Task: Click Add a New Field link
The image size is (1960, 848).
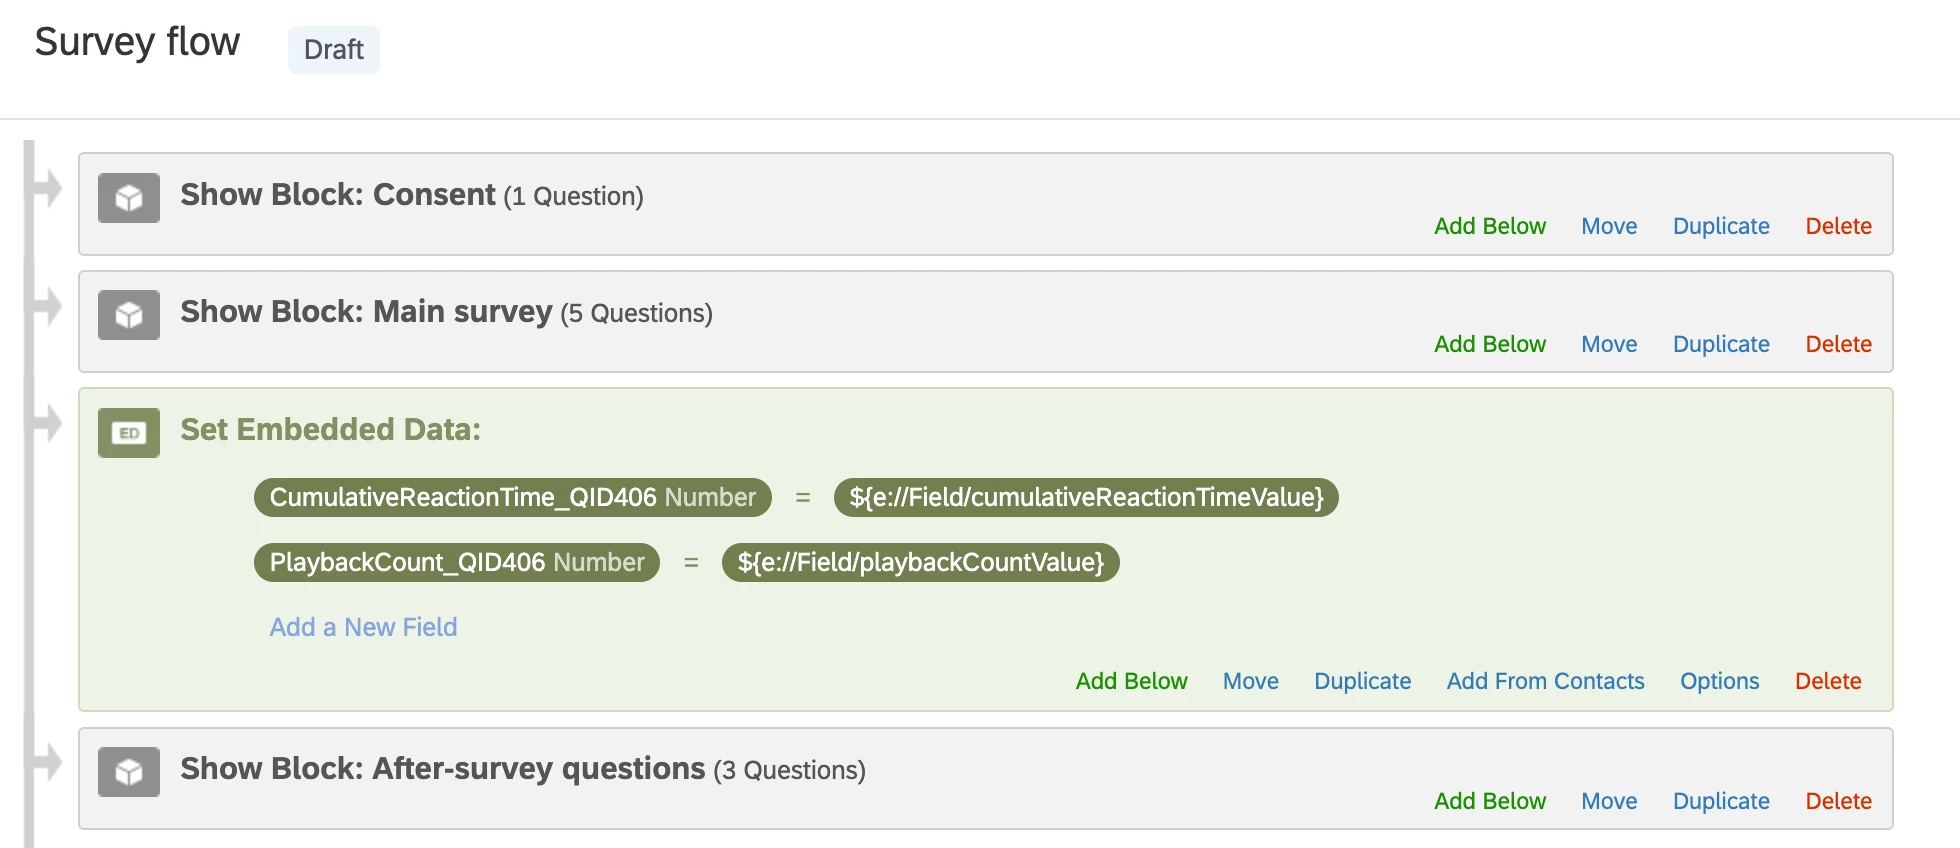Action: point(363,627)
